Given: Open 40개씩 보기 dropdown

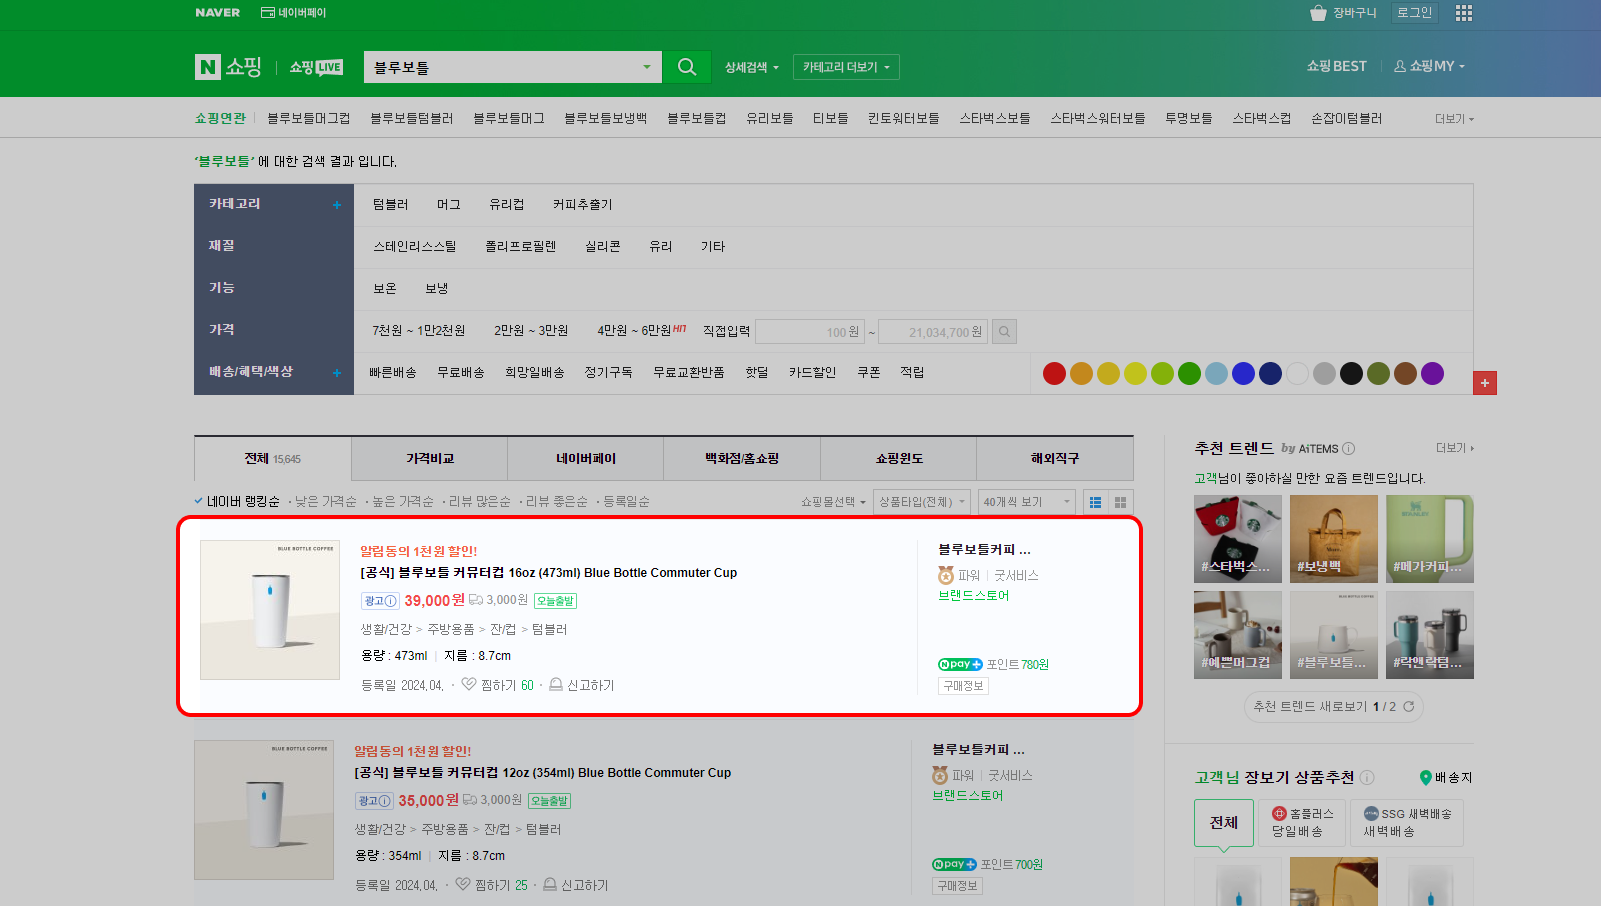Looking at the screenshot, I should click(x=1026, y=502).
